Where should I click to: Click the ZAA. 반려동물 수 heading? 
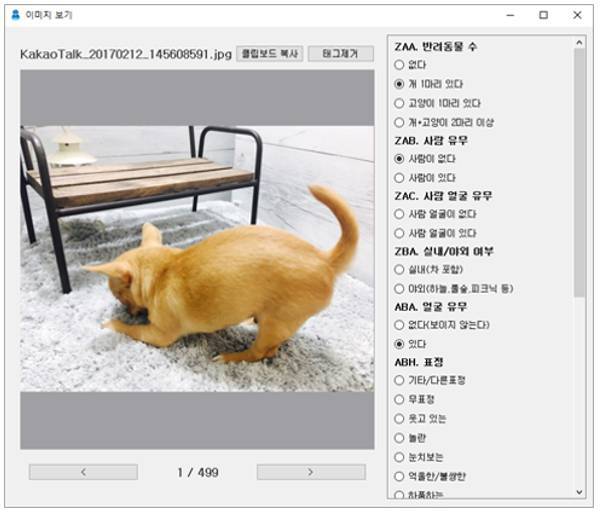coord(435,47)
